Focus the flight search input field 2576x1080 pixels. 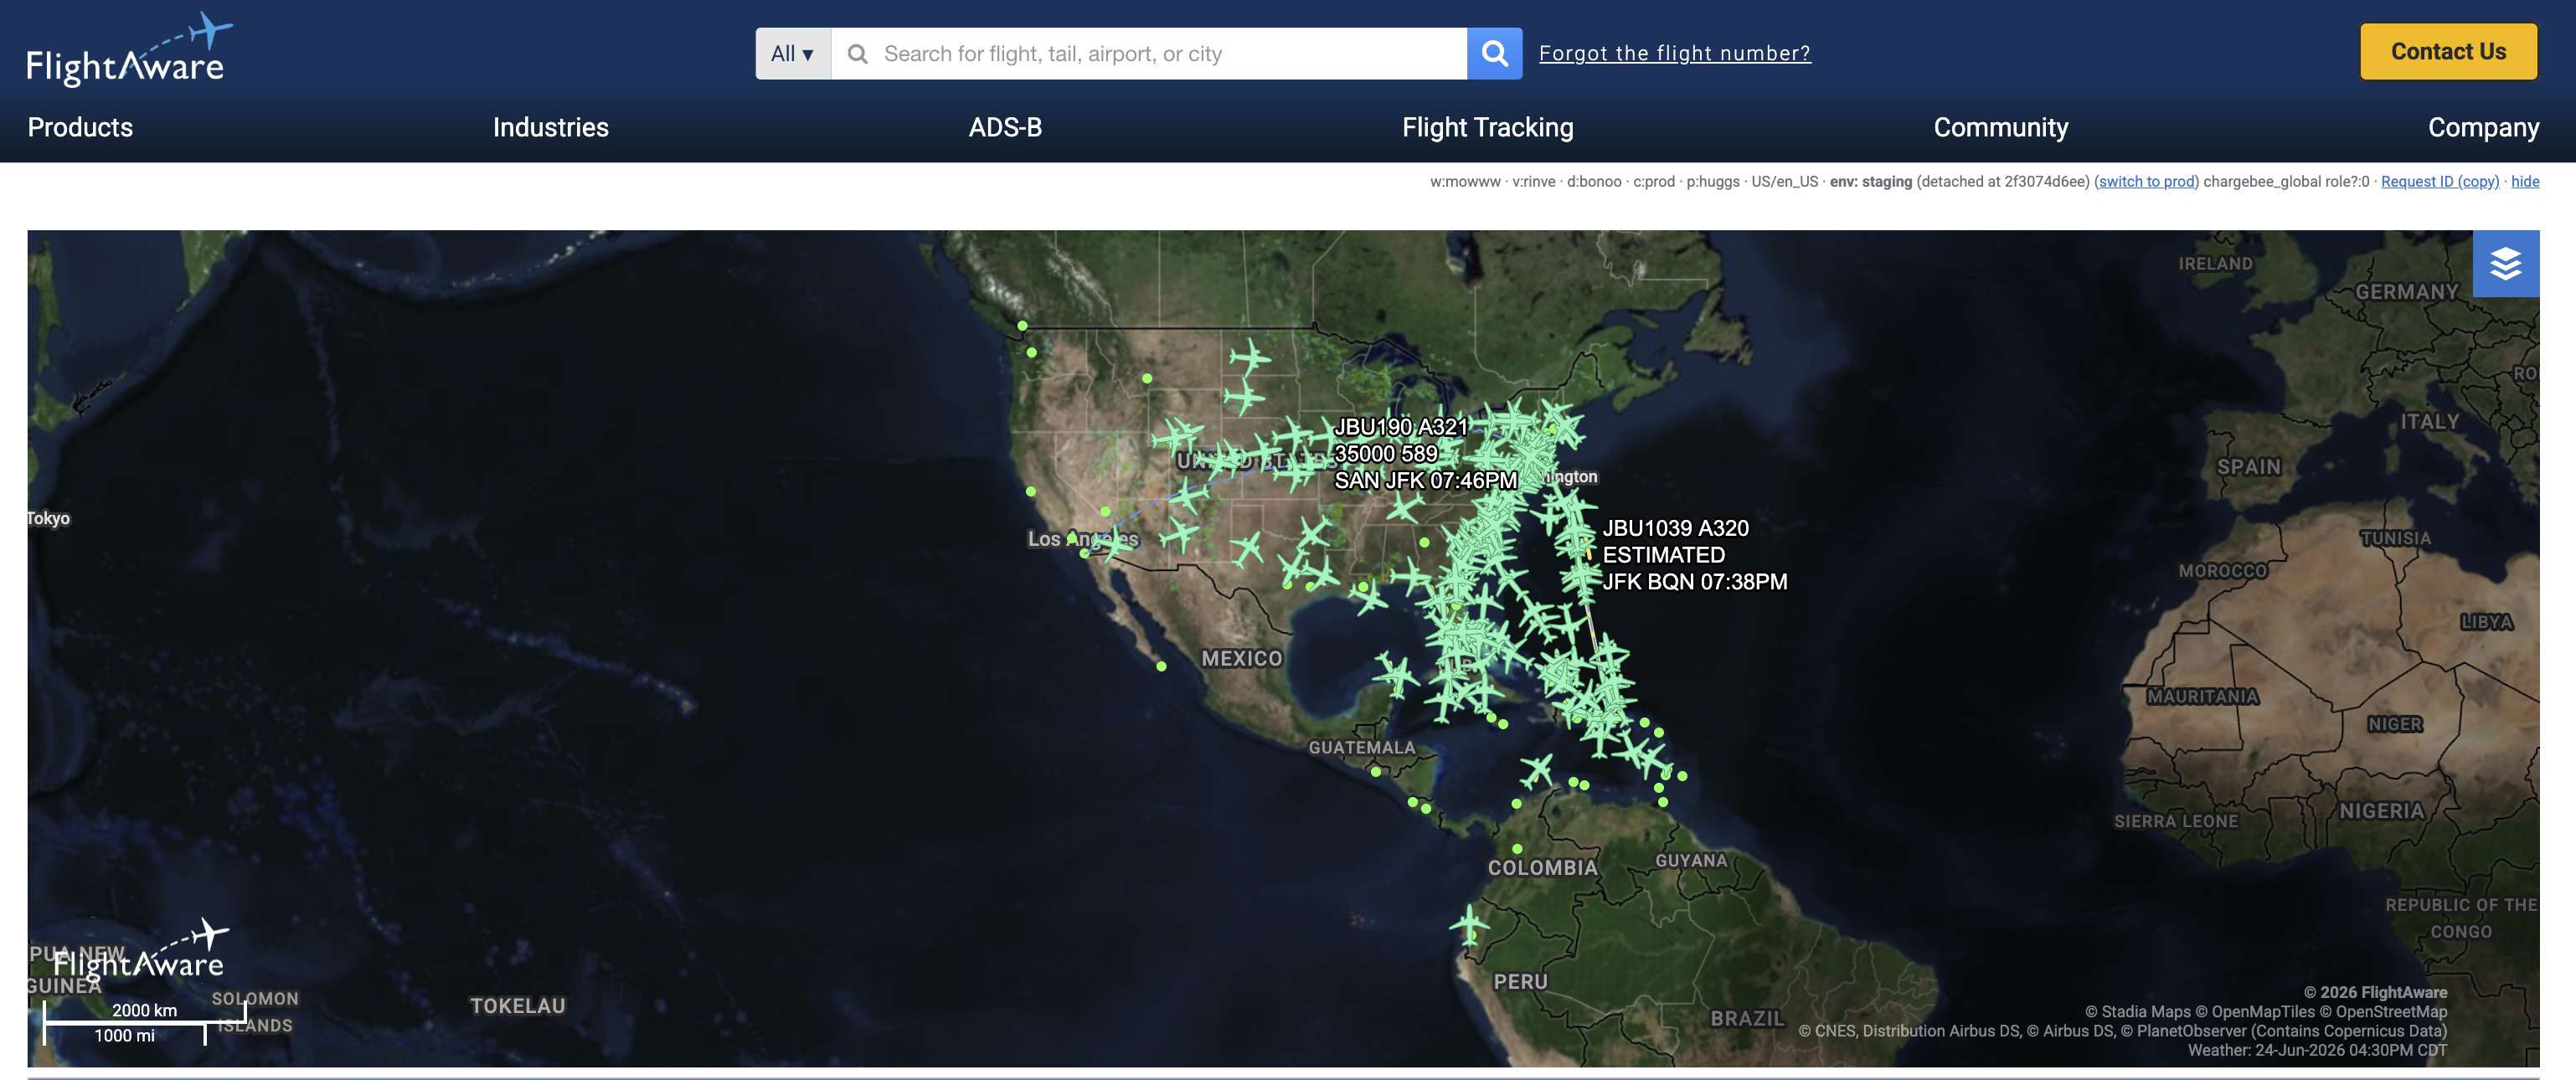point(1149,53)
